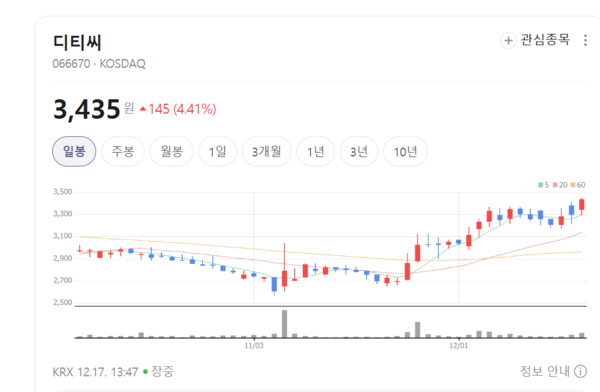Click the 정보 안내 info icon
Screen dimensions: 600x392
coord(580,371)
